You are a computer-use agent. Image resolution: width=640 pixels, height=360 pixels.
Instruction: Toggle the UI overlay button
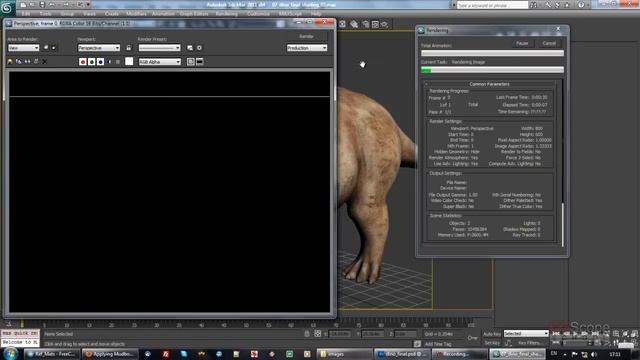[191, 62]
